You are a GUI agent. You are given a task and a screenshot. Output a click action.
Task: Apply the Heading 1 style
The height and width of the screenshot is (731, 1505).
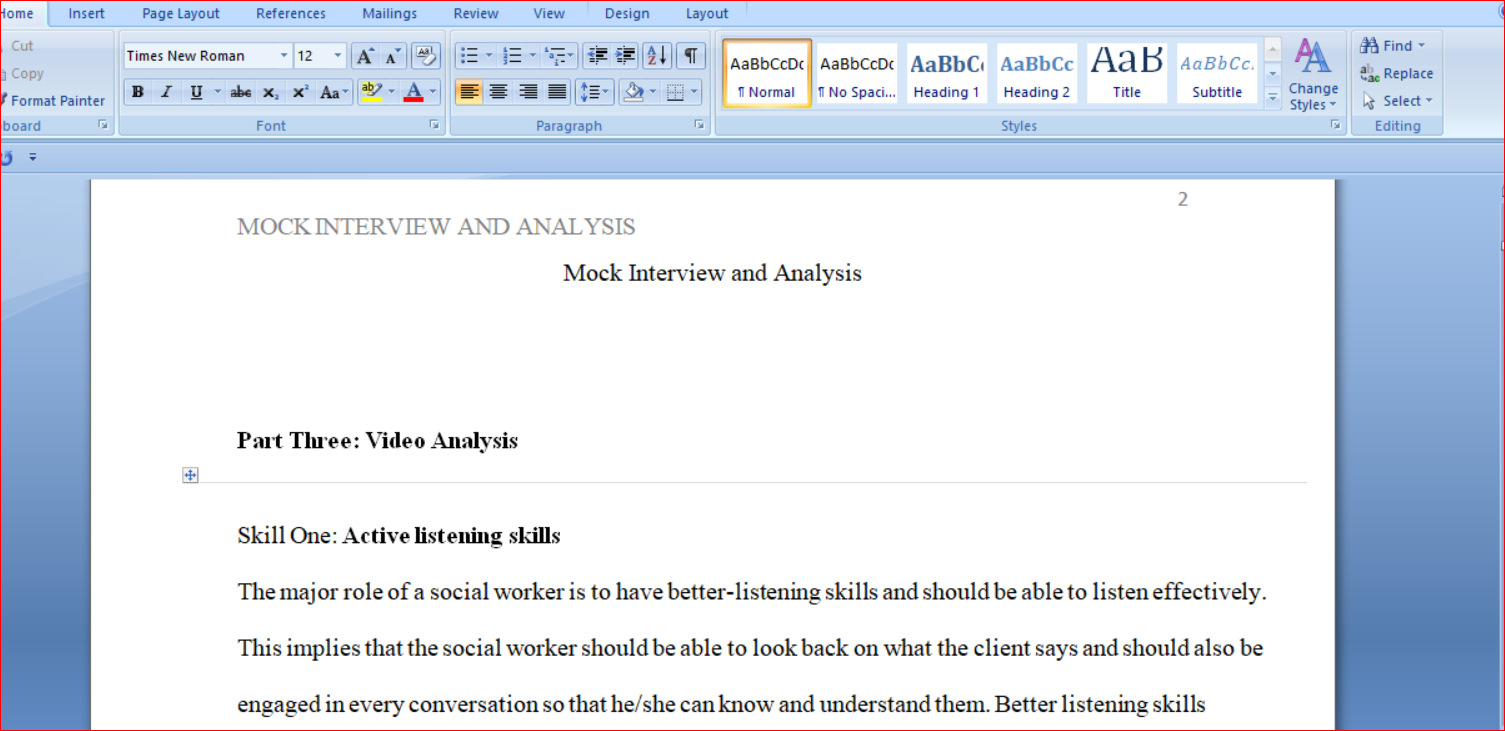click(x=946, y=73)
